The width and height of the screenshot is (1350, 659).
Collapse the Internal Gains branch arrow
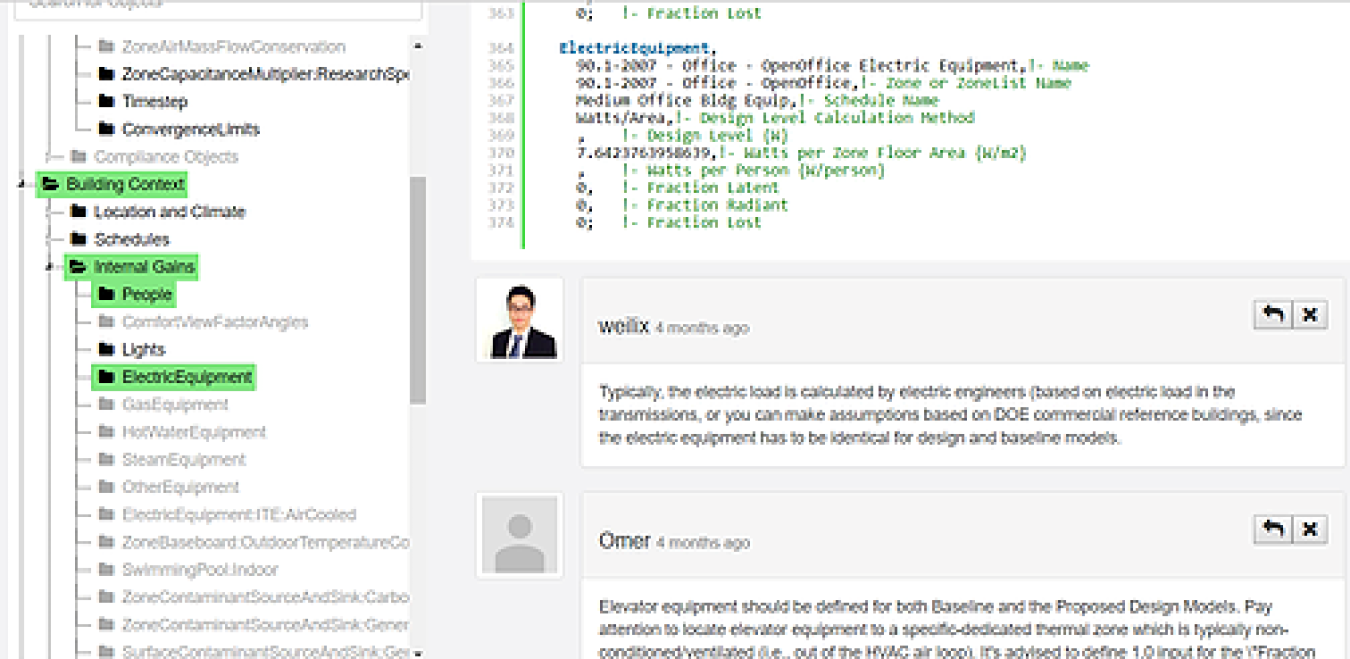click(x=49, y=267)
